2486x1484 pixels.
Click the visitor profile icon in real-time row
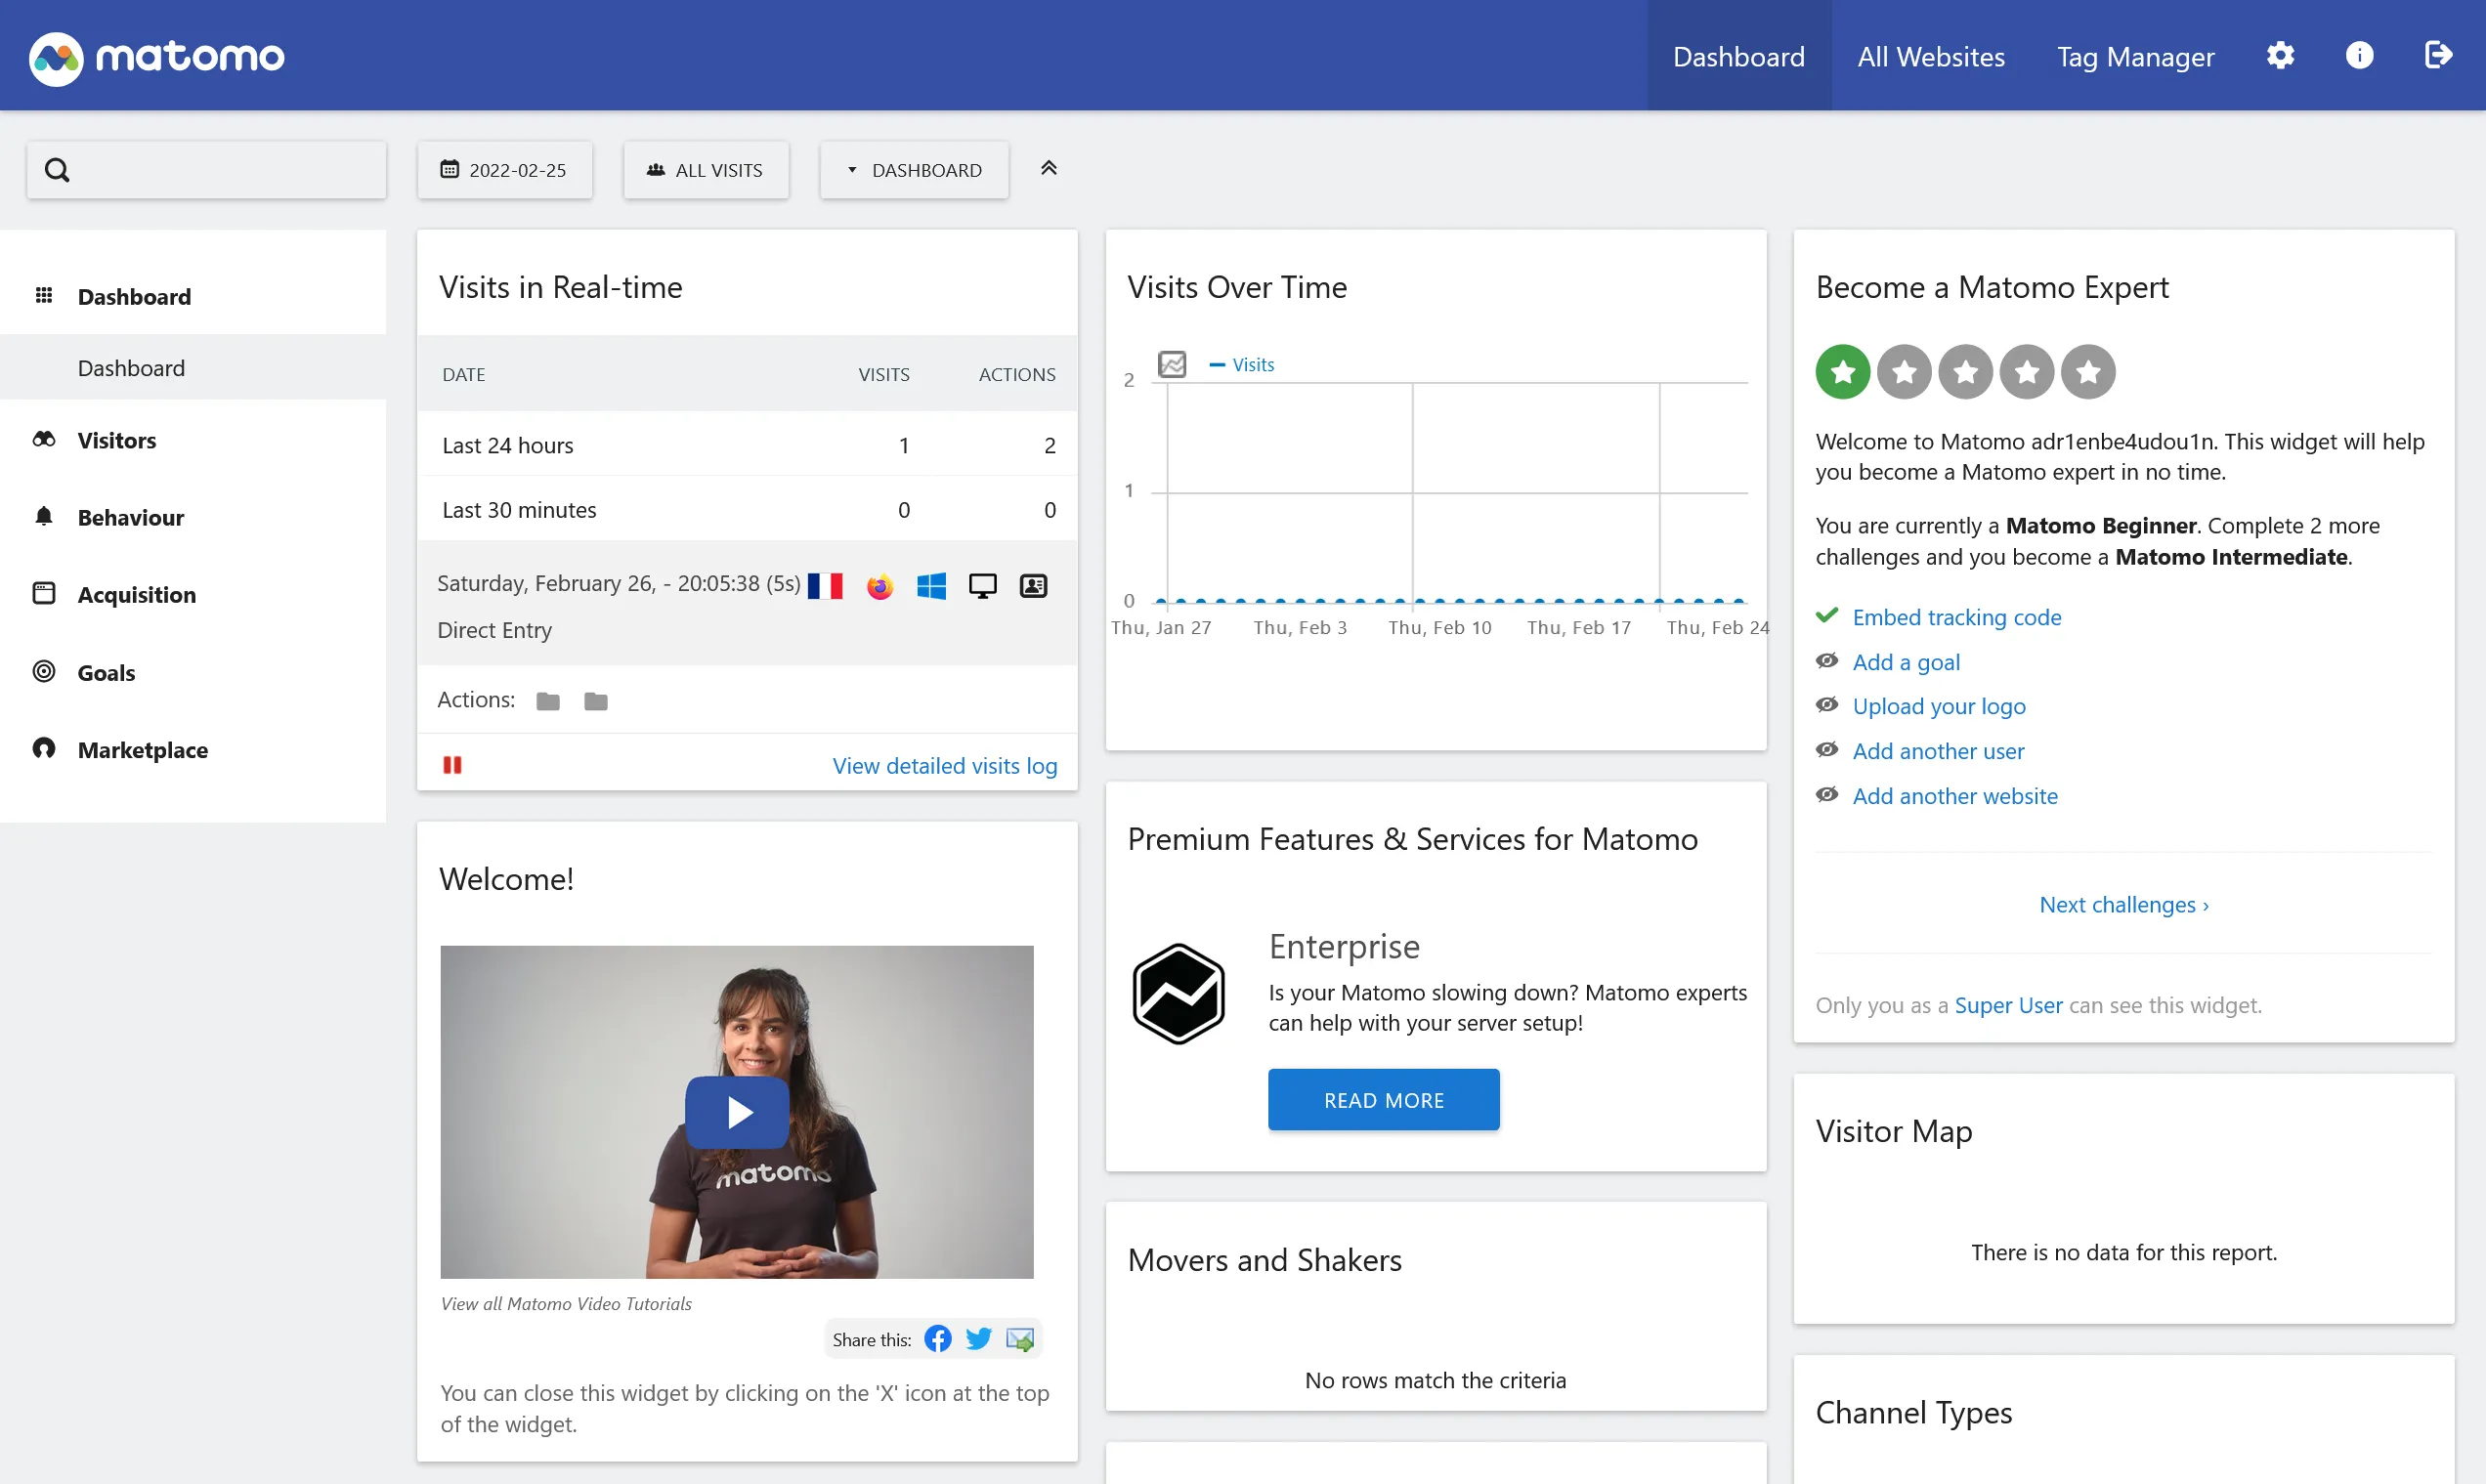(1033, 586)
